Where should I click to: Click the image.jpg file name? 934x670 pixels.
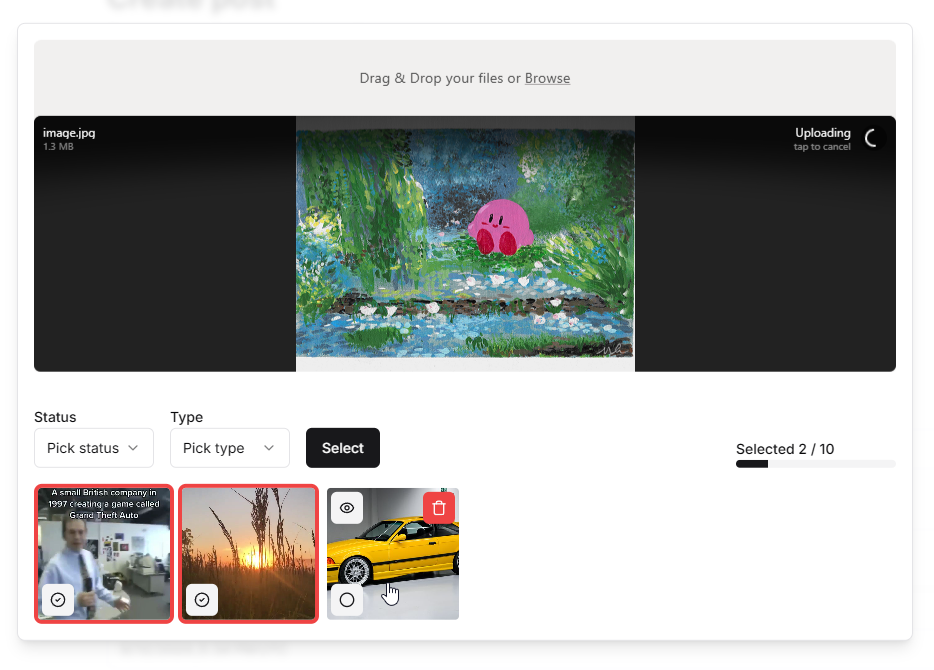tap(69, 133)
